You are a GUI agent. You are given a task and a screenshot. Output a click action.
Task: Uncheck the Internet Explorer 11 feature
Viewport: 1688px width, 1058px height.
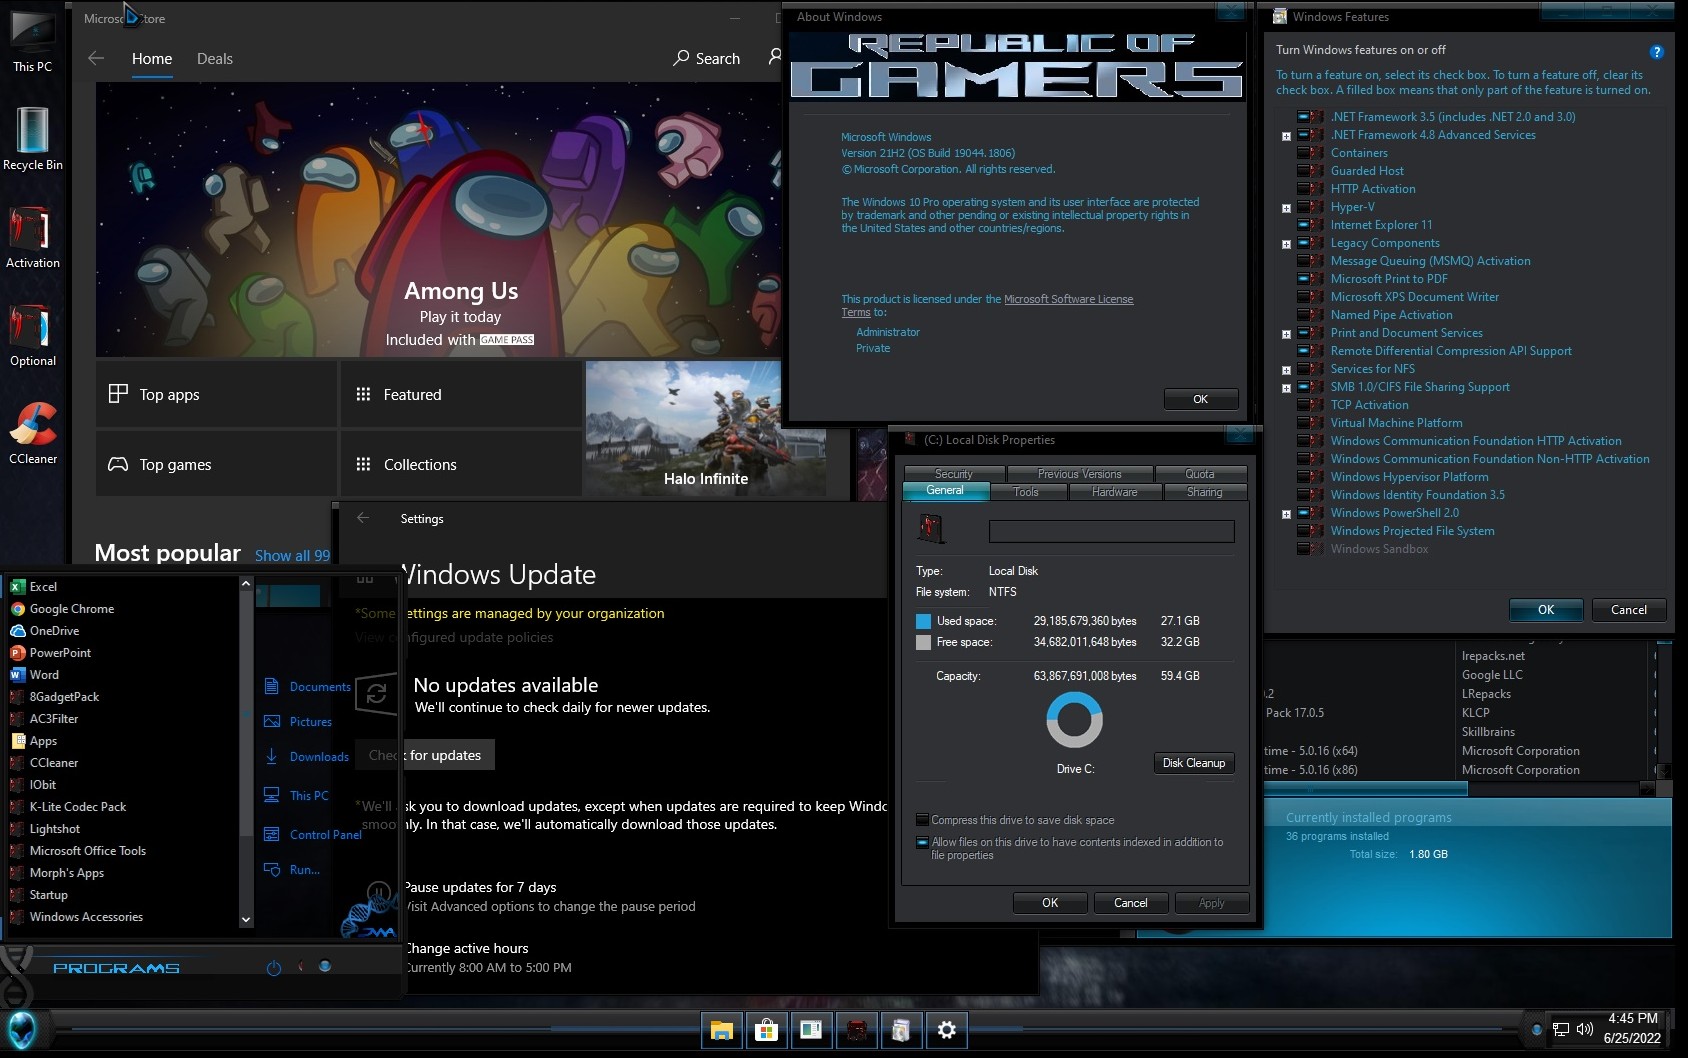1304,225
